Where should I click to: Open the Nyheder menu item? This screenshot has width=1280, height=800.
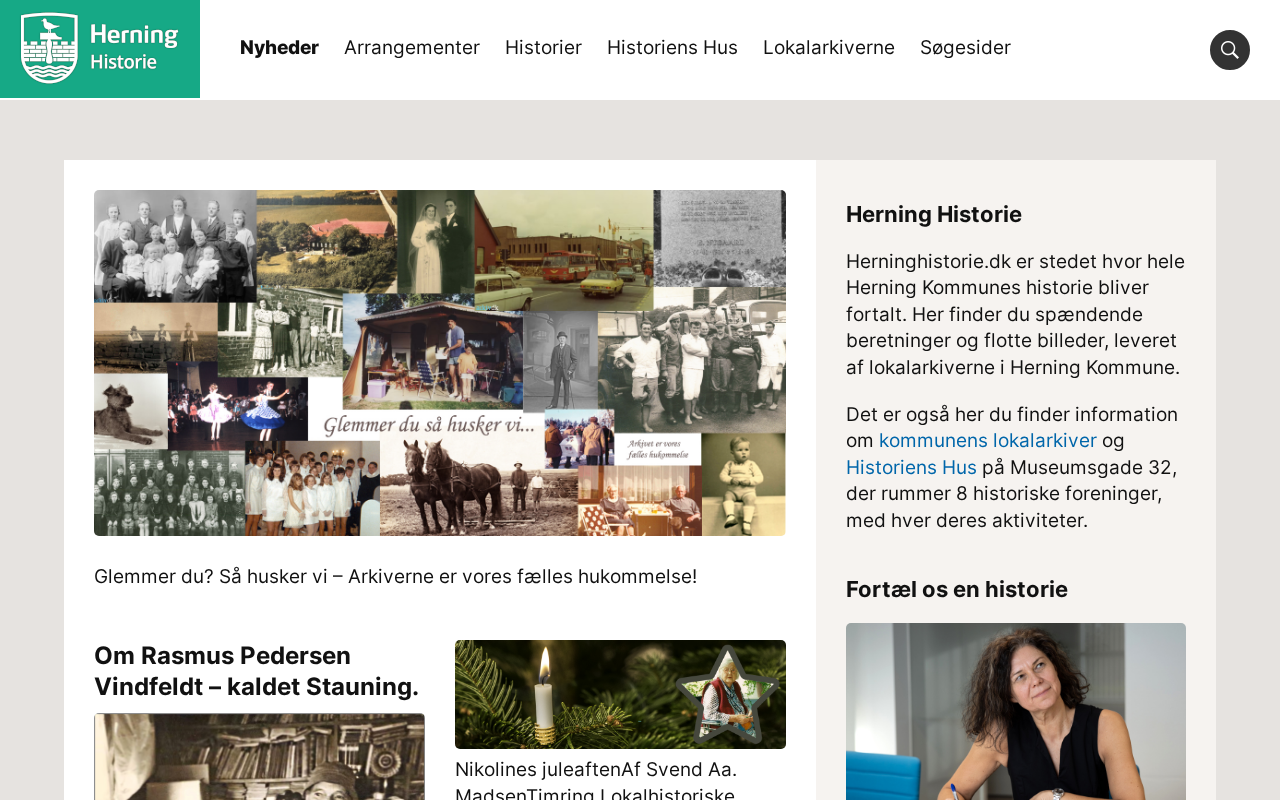(x=279, y=48)
